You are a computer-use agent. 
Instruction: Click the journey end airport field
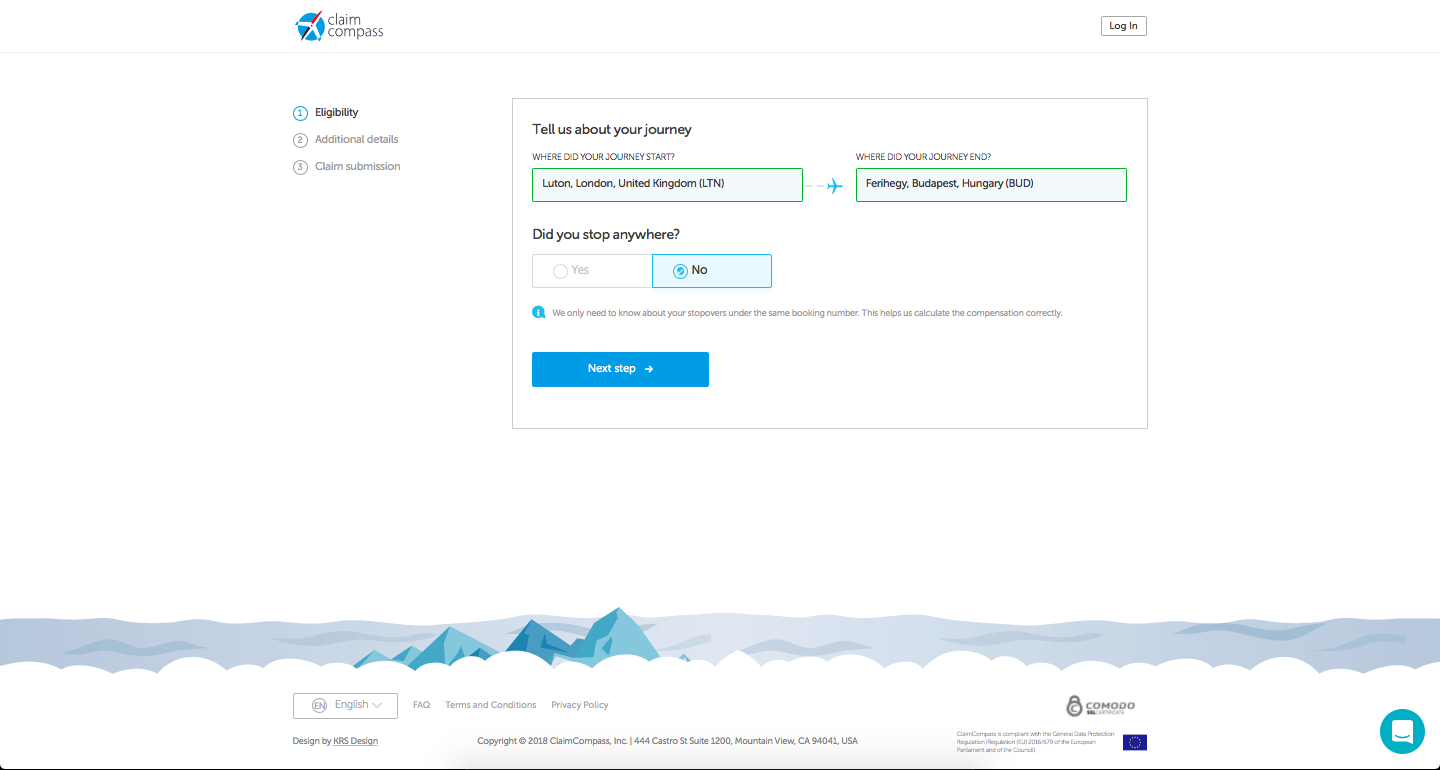[990, 185]
